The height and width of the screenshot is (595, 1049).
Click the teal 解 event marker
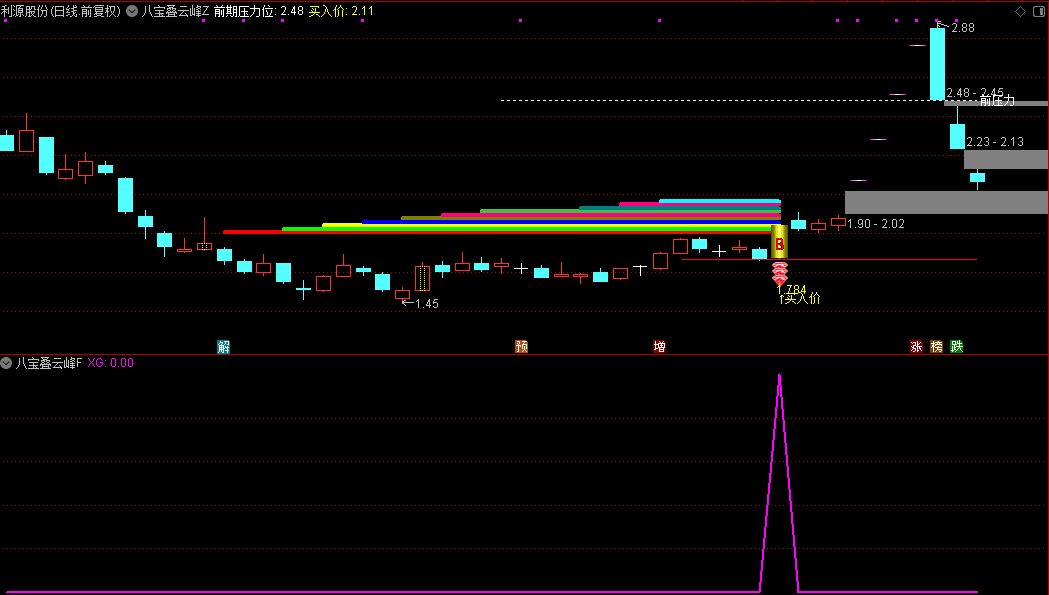point(223,347)
